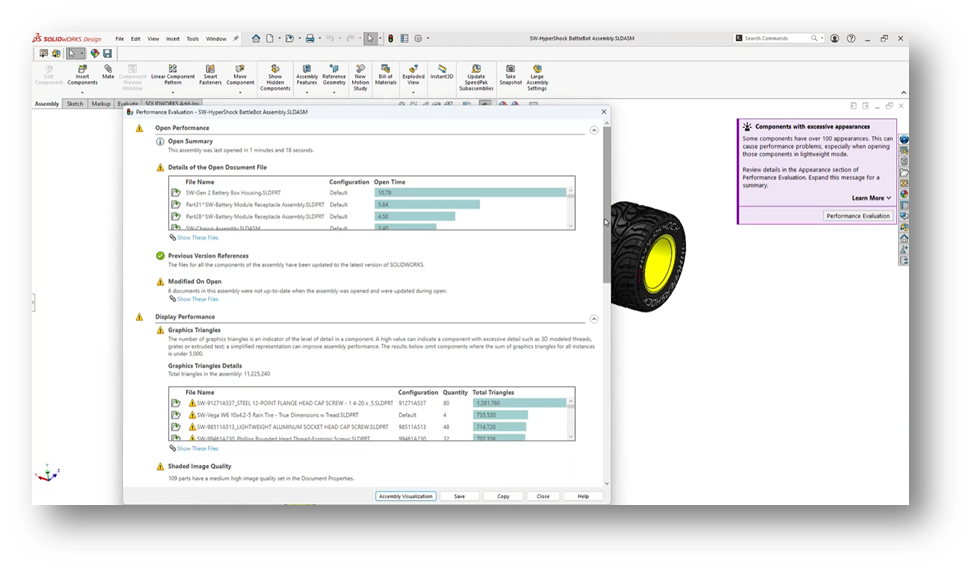Image resolution: width=974 pixels, height=570 pixels.
Task: Click Show Hidden Components tool
Action: click(x=275, y=78)
